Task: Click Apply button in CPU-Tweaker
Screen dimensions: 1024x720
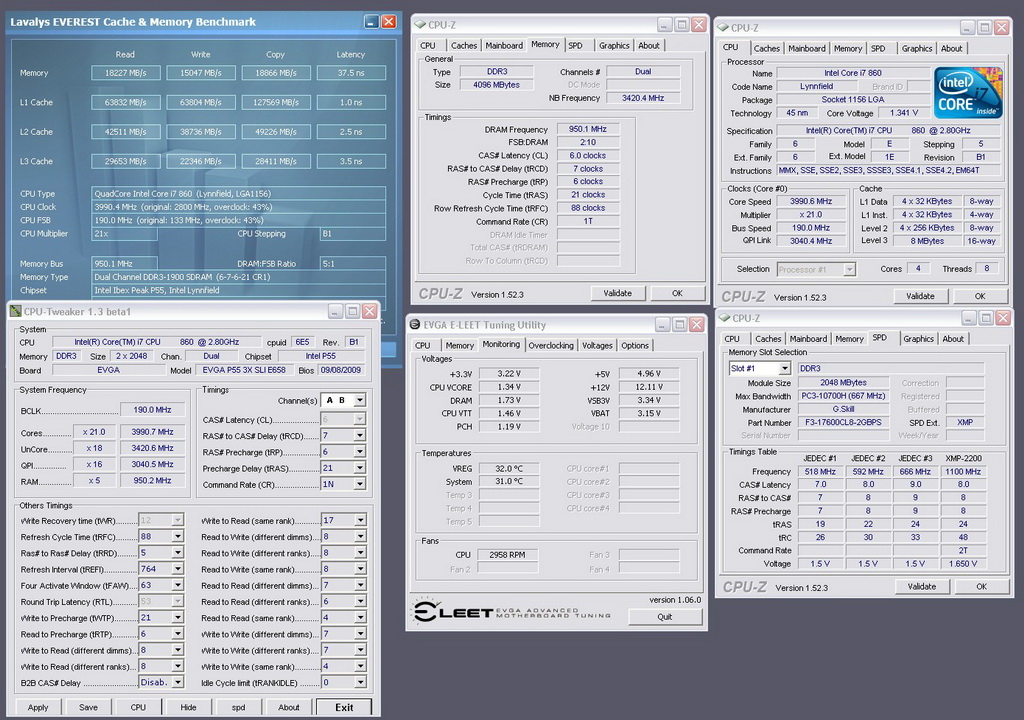Action: 38,707
